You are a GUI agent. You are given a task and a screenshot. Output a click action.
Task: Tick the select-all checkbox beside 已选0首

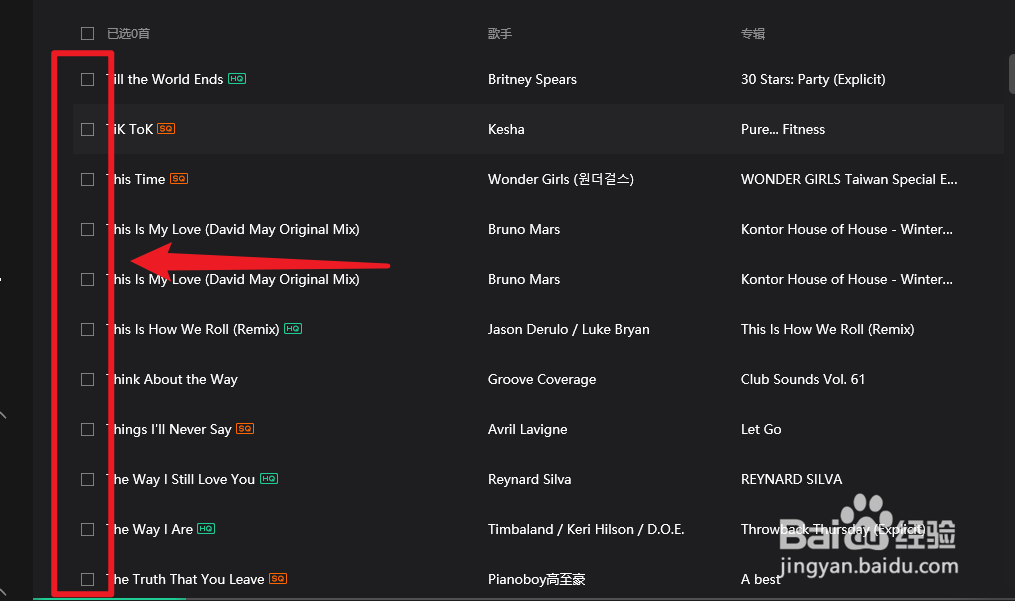[88, 33]
